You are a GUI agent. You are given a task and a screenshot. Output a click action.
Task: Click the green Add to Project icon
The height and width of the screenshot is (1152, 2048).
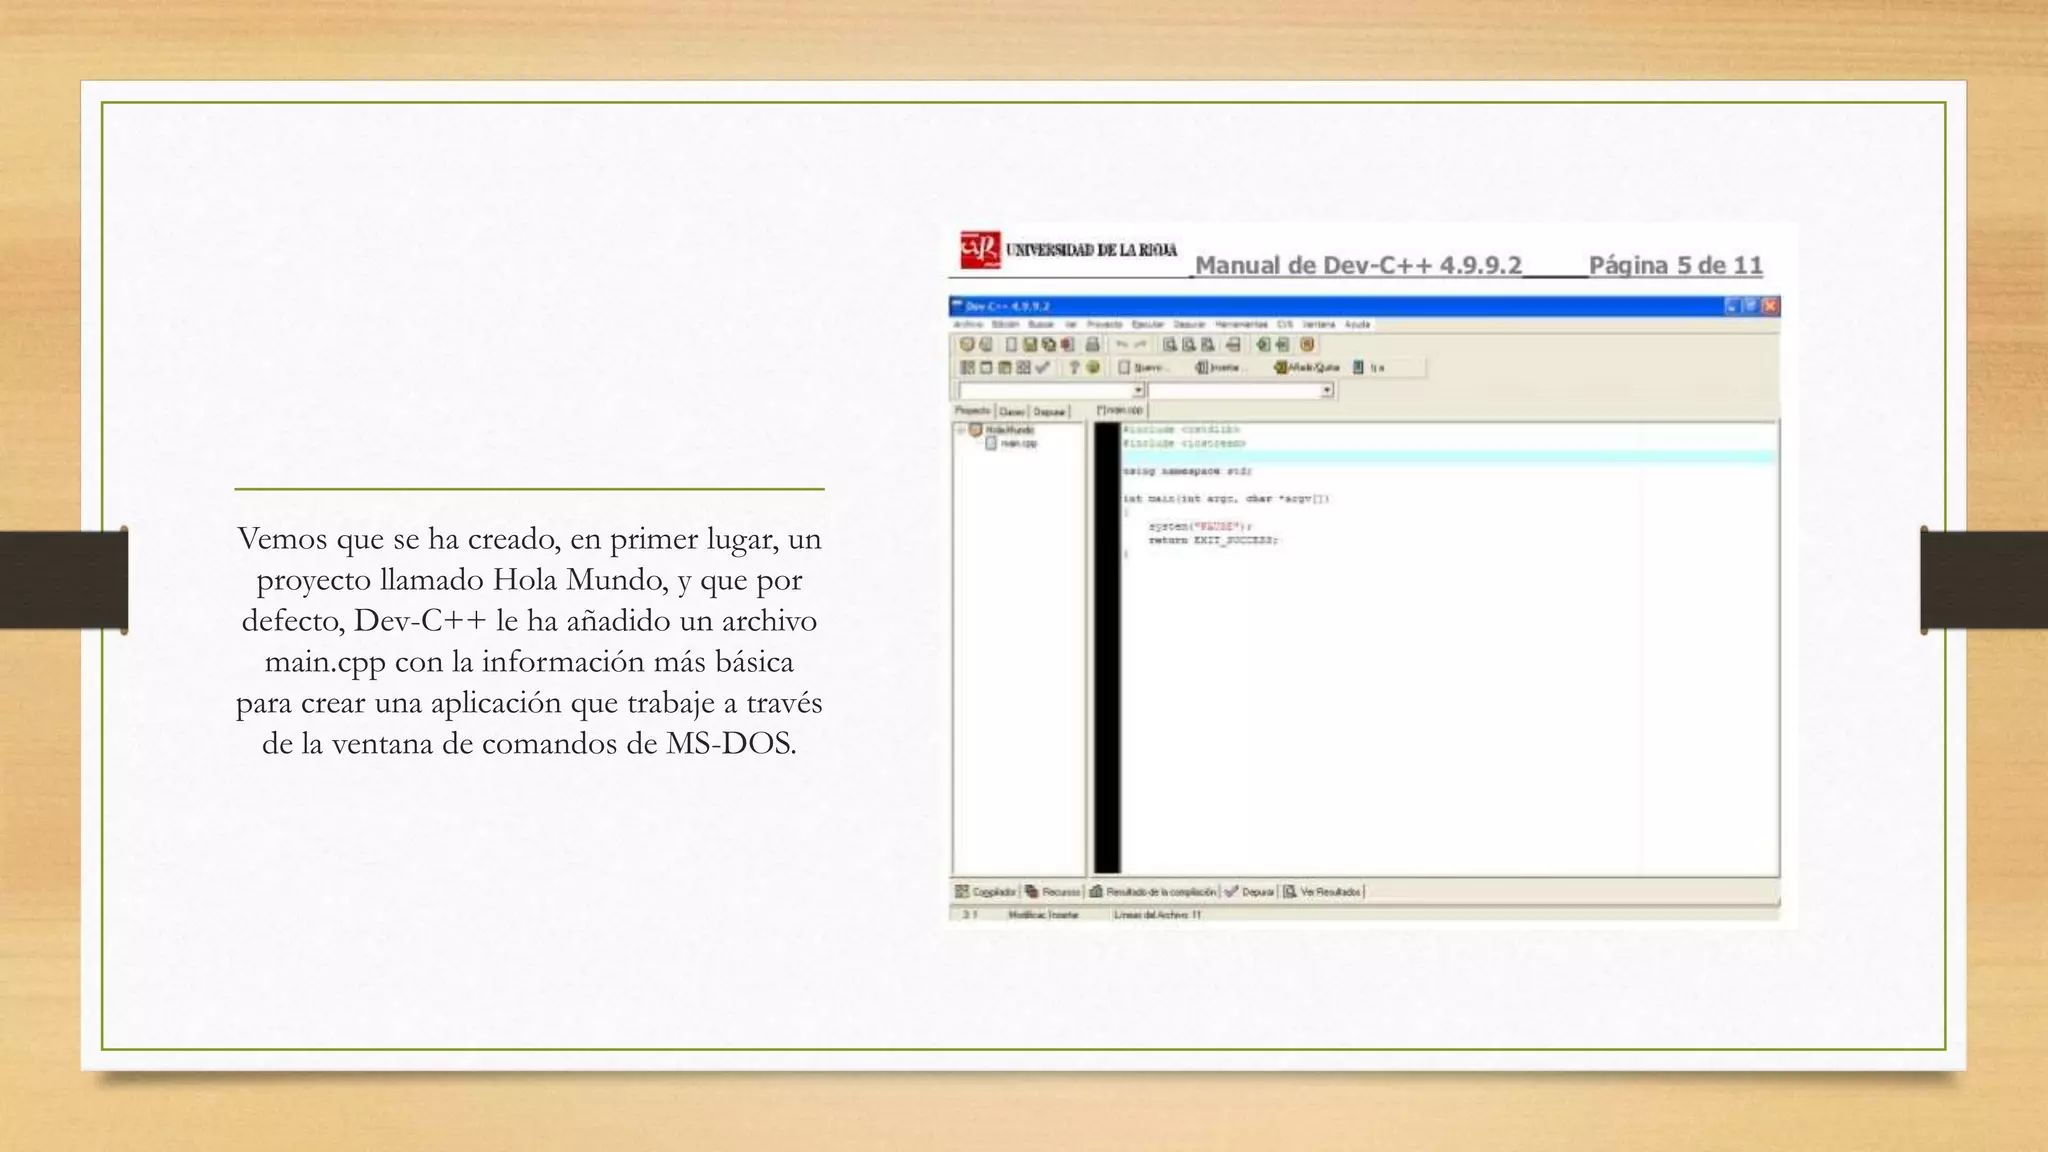tap(1263, 344)
